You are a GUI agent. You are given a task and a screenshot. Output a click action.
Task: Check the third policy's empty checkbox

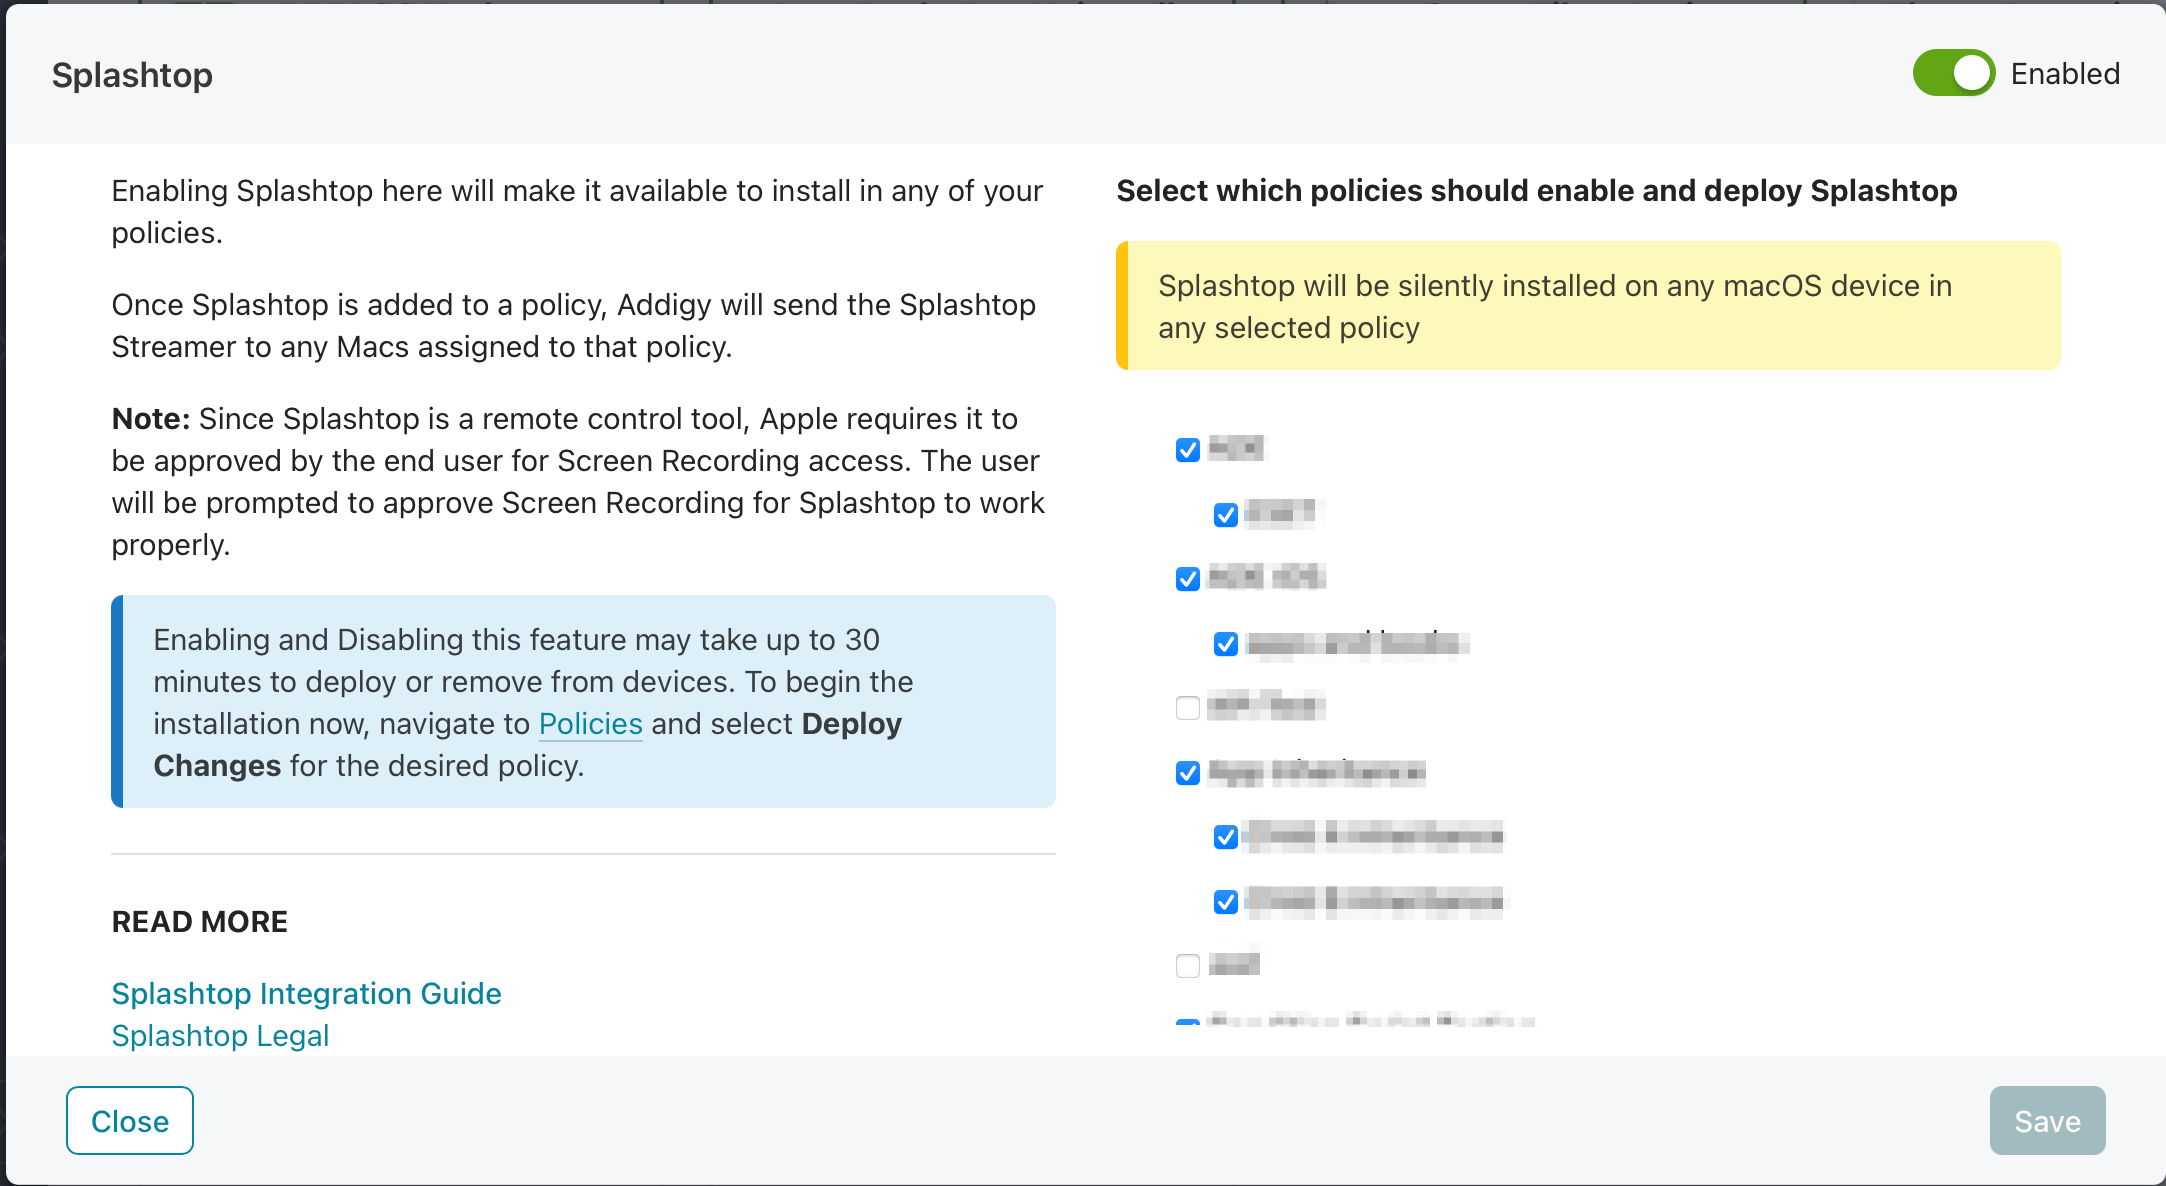(x=1187, y=708)
